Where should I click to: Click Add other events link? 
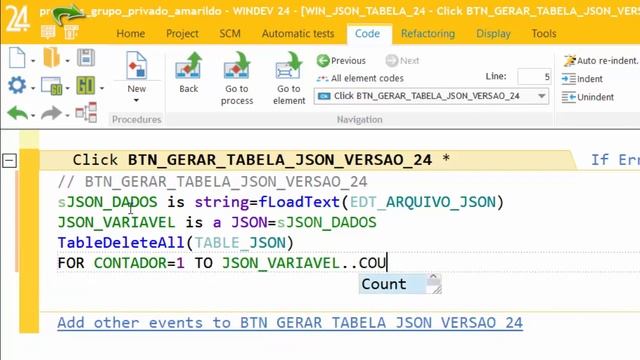[290, 323]
